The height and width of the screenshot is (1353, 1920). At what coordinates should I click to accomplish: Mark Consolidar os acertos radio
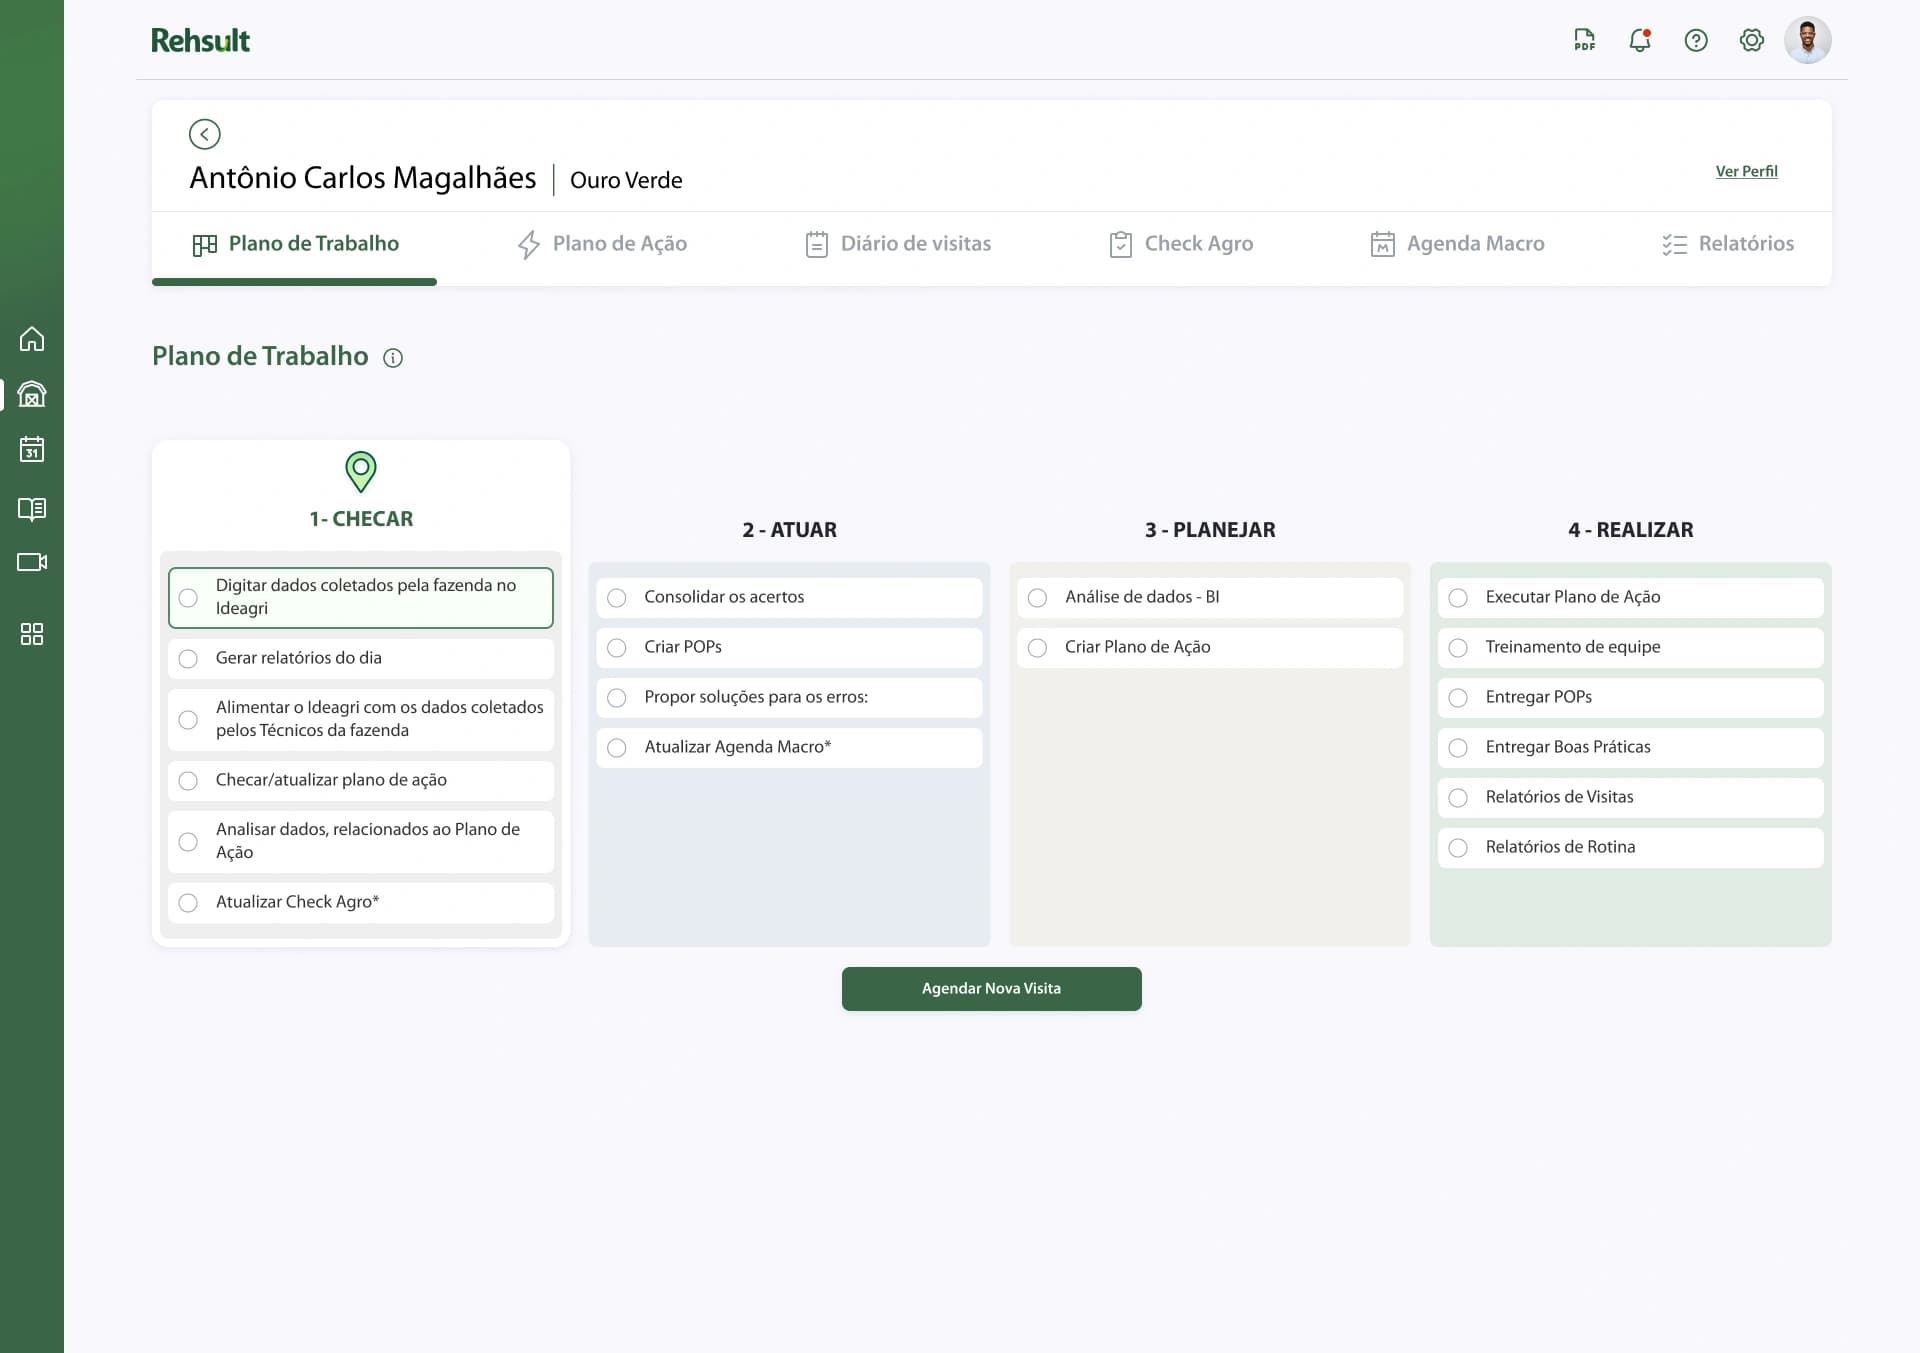point(617,598)
